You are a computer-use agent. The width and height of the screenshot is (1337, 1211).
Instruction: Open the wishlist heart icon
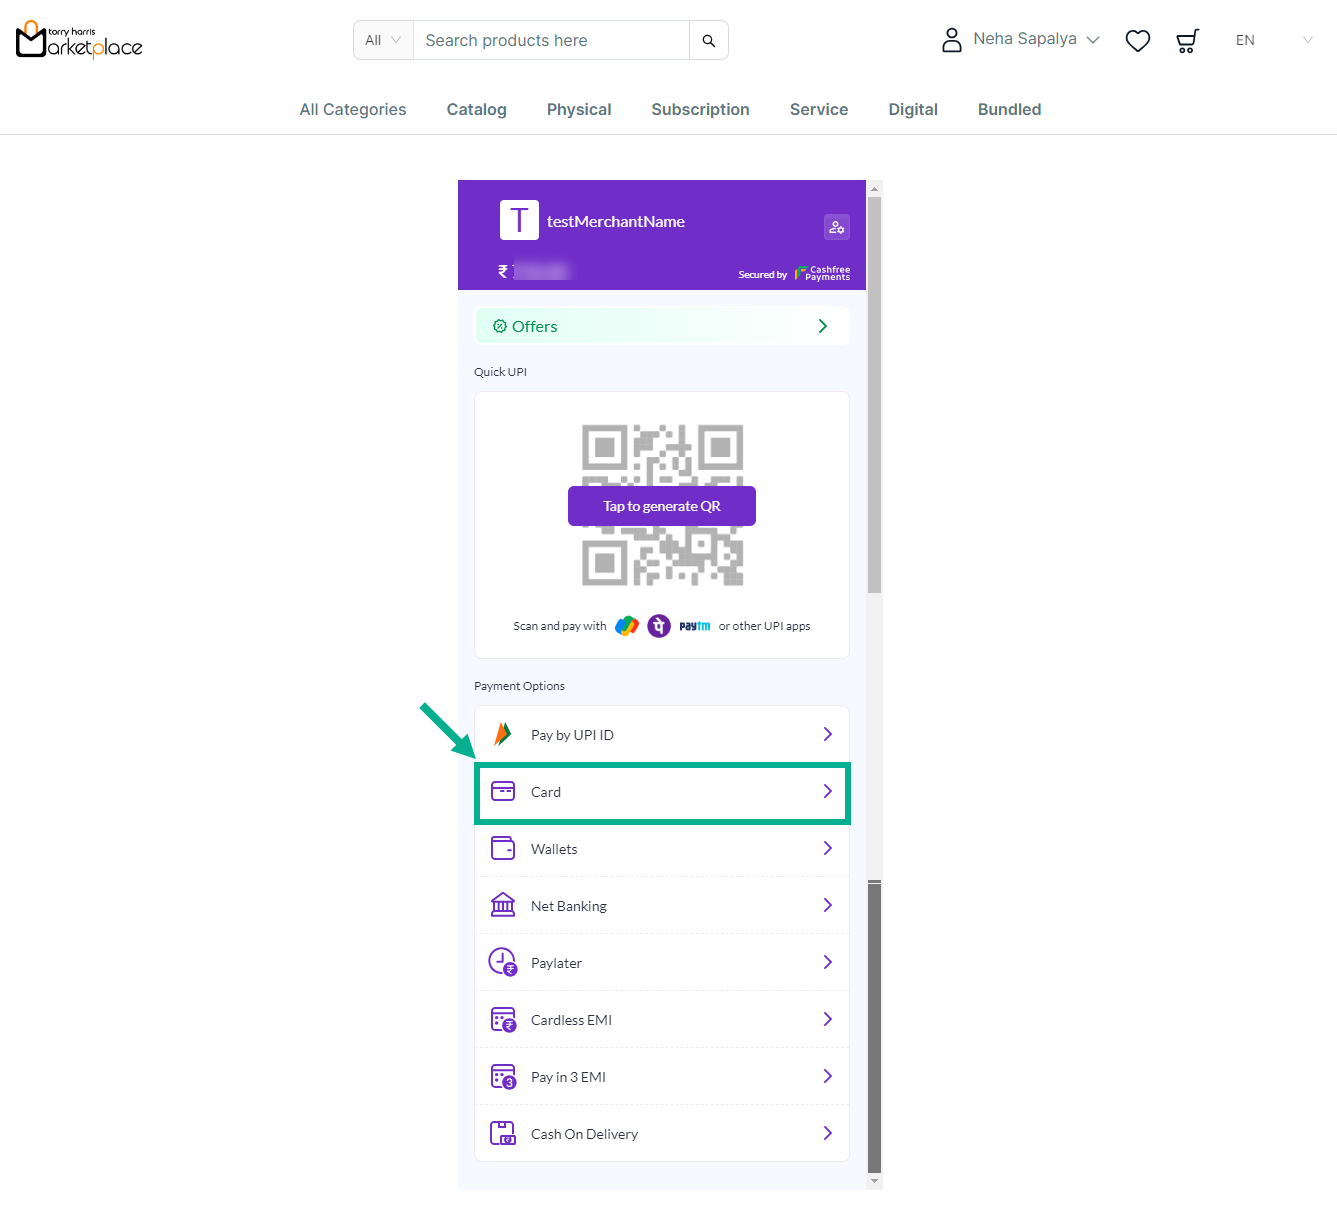pyautogui.click(x=1137, y=41)
